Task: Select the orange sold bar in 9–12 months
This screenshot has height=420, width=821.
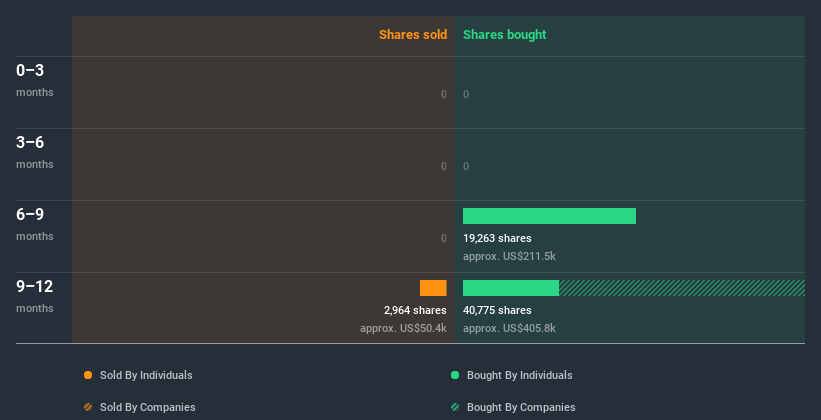Action: (x=433, y=288)
